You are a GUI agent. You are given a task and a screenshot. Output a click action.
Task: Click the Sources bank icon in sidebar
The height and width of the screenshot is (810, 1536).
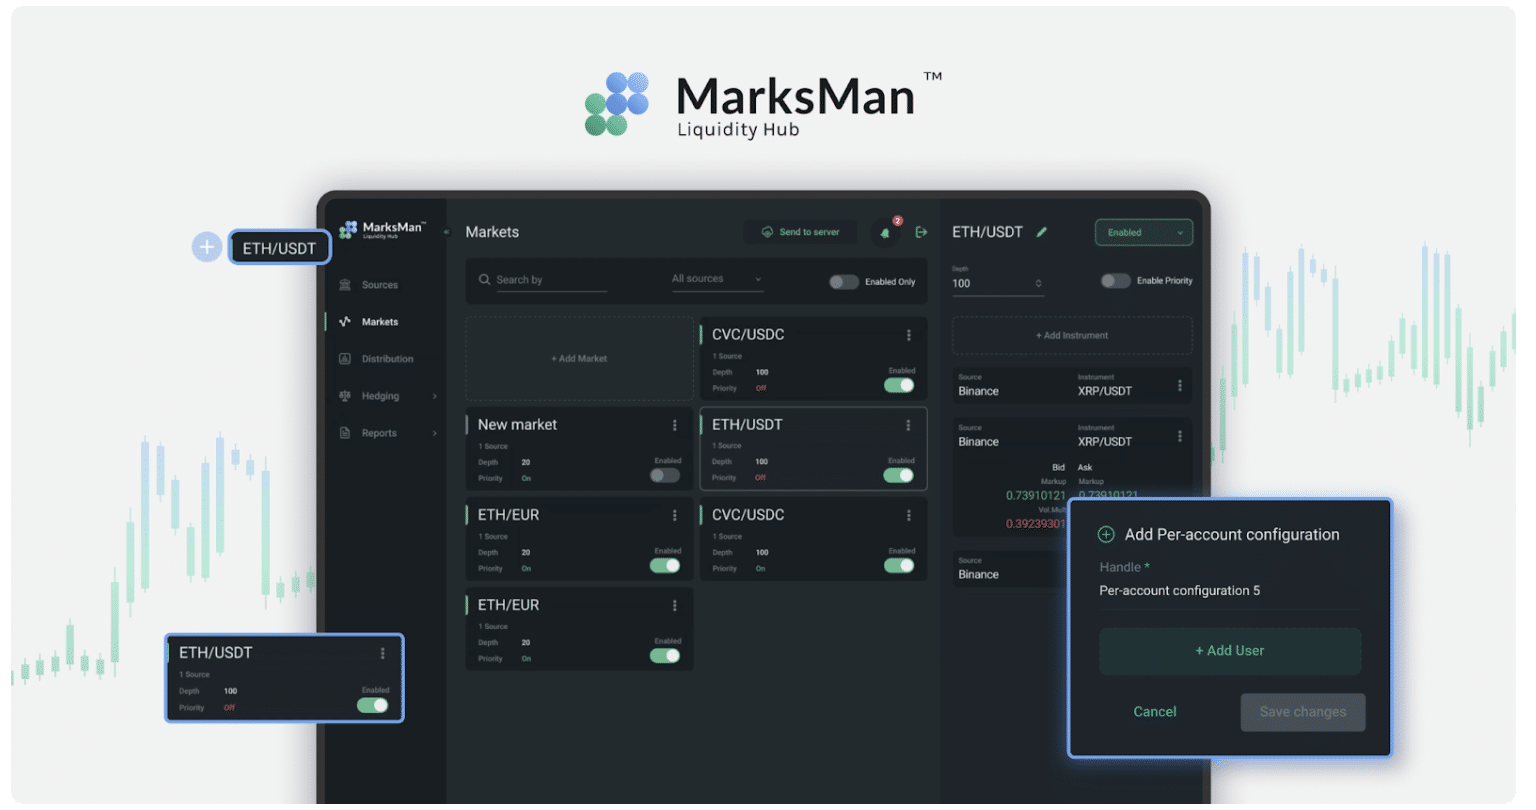coord(345,285)
